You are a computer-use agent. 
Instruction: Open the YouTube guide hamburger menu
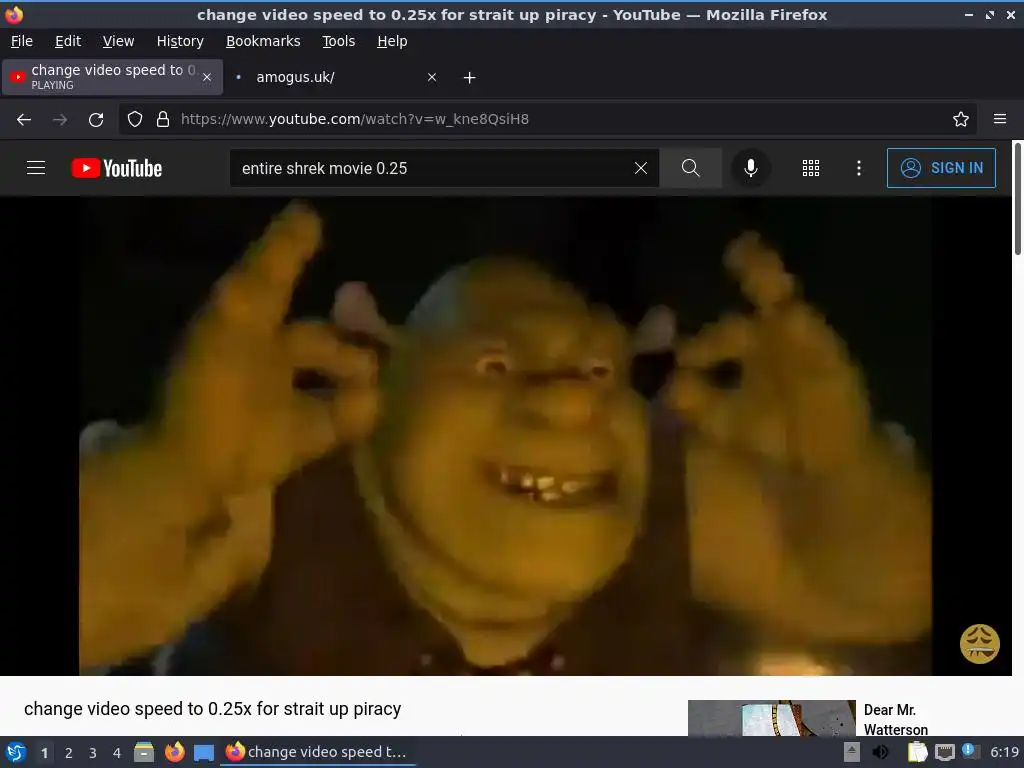click(36, 168)
